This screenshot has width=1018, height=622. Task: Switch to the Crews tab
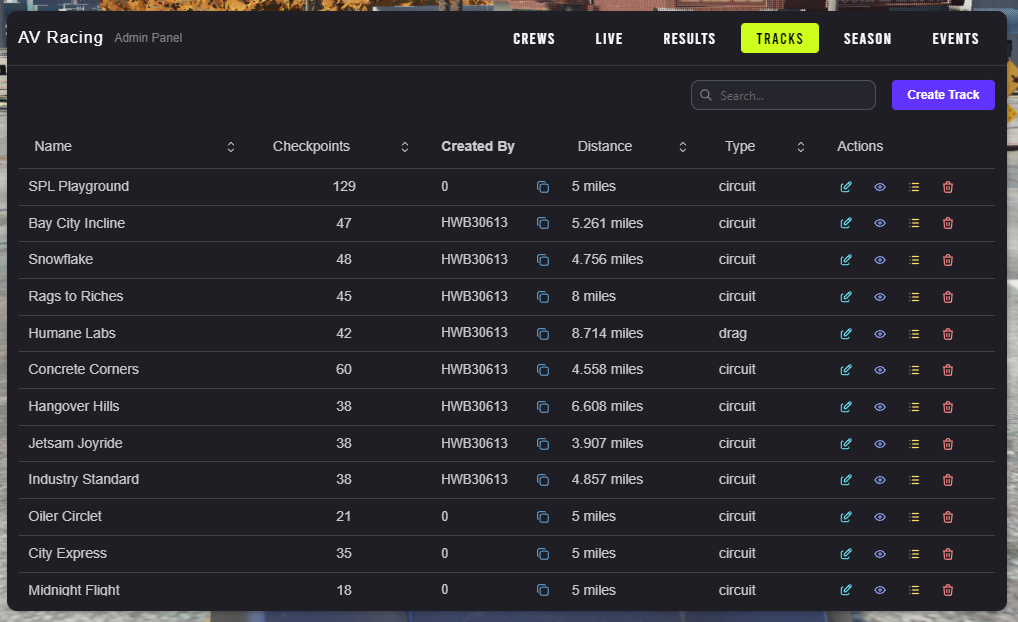(534, 39)
